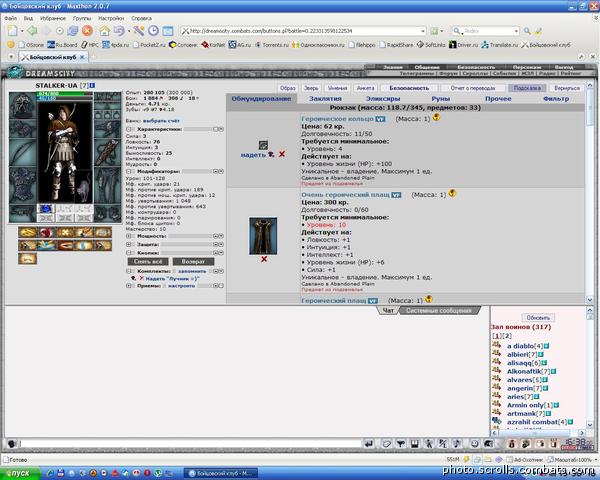Viewport: 600px width, 480px height.
Task: Click the new page icon in toolbar
Action: click(x=12, y=31)
